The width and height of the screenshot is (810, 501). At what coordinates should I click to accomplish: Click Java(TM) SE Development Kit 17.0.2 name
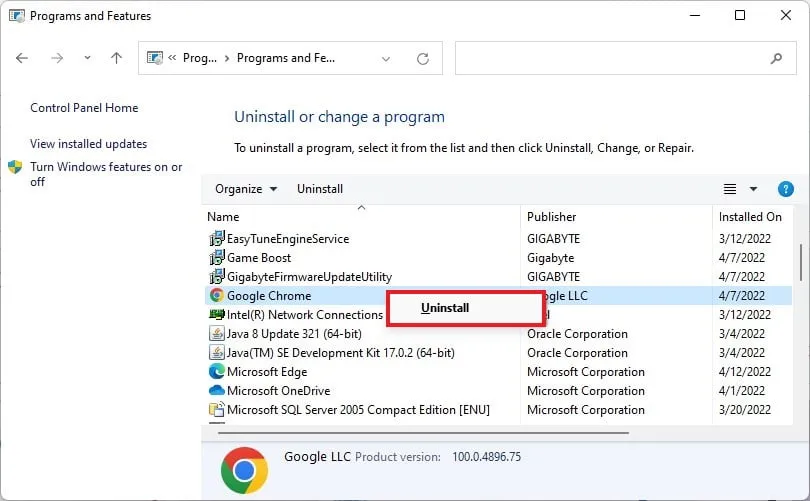[340, 353]
